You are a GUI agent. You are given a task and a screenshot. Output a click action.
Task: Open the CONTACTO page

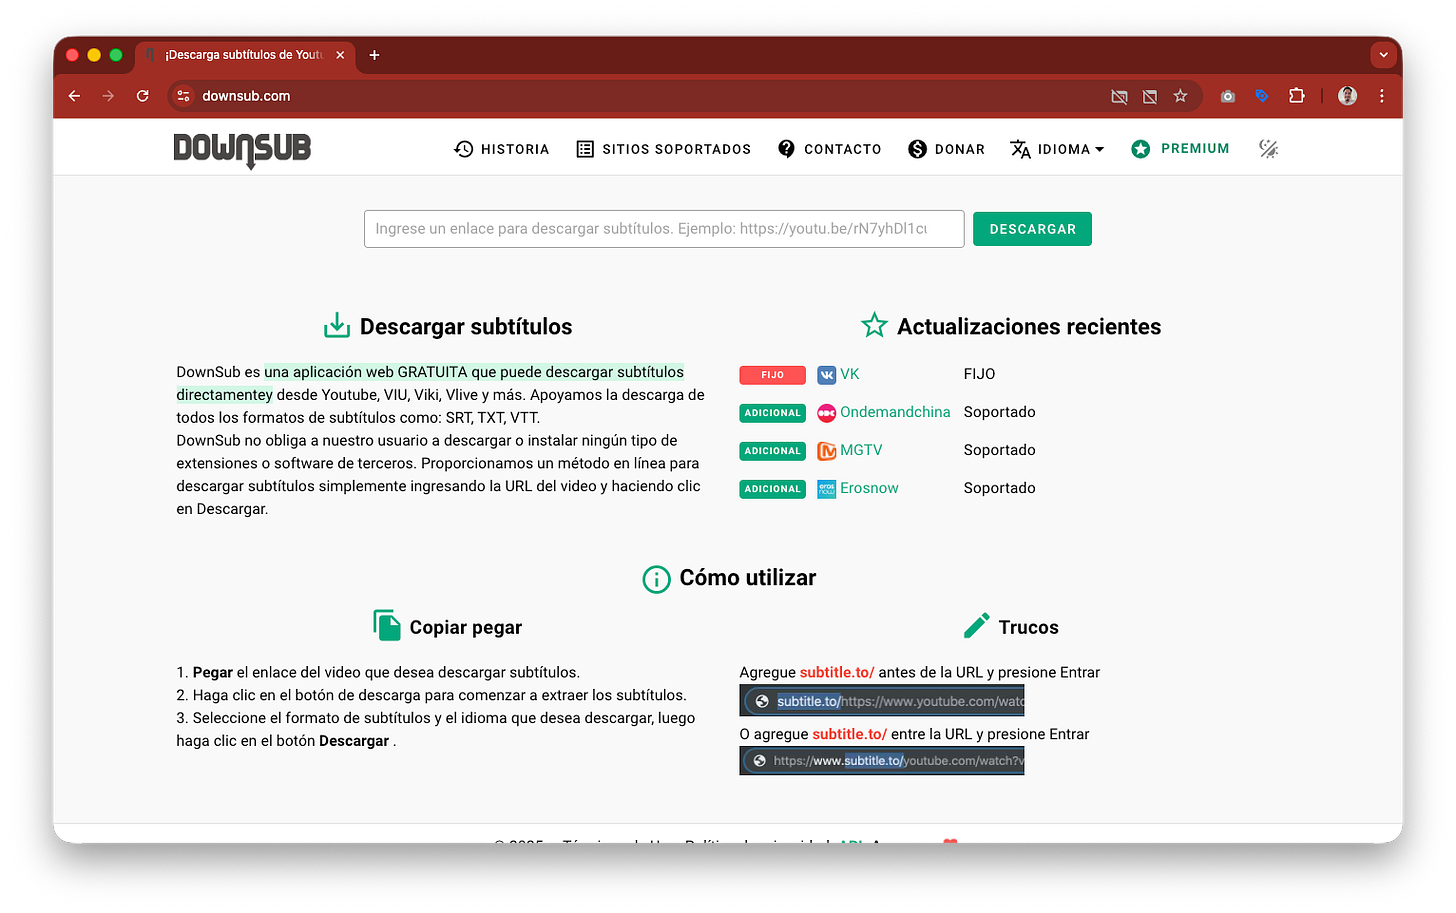click(x=830, y=149)
